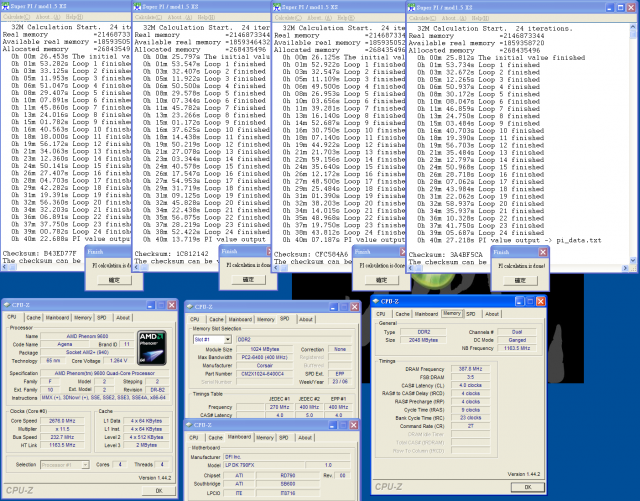Click title icon of CPU-Z SPD-tab window
The image size is (640, 501).
coord(189,307)
